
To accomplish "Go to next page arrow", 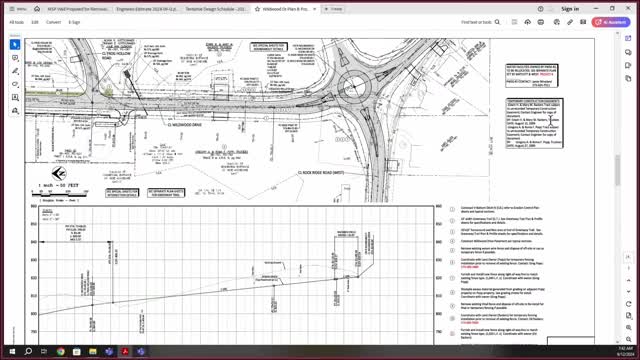I will 628,291.
